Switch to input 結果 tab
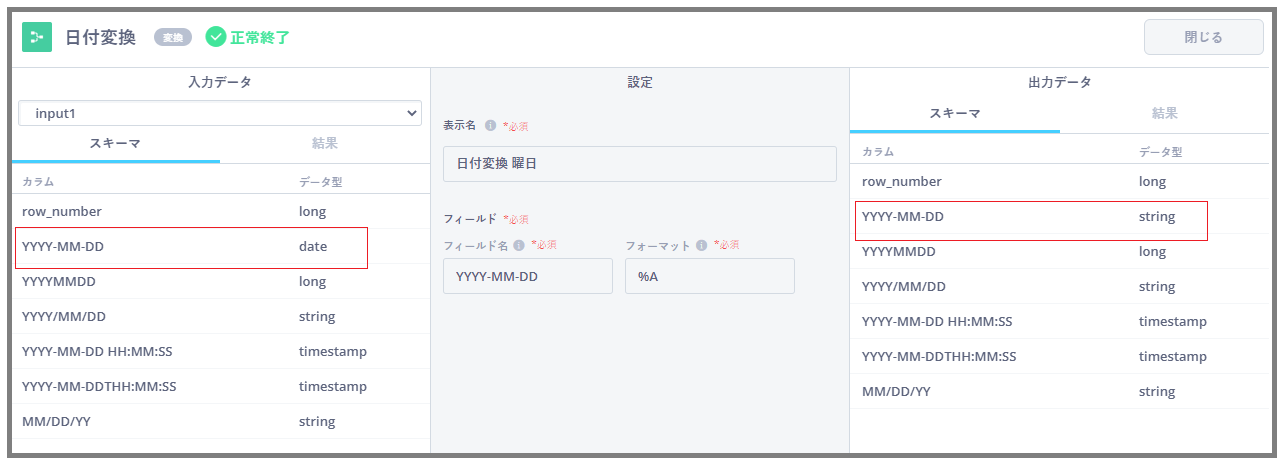 [x=325, y=144]
